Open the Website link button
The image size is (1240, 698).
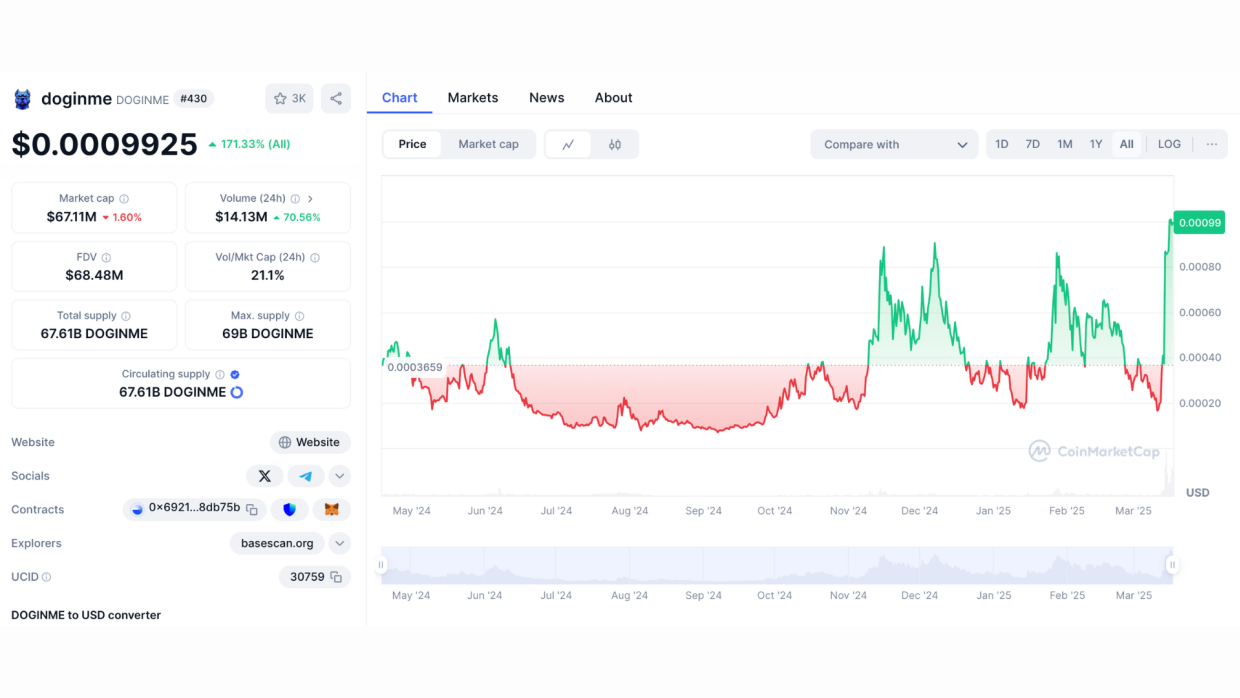[310, 442]
